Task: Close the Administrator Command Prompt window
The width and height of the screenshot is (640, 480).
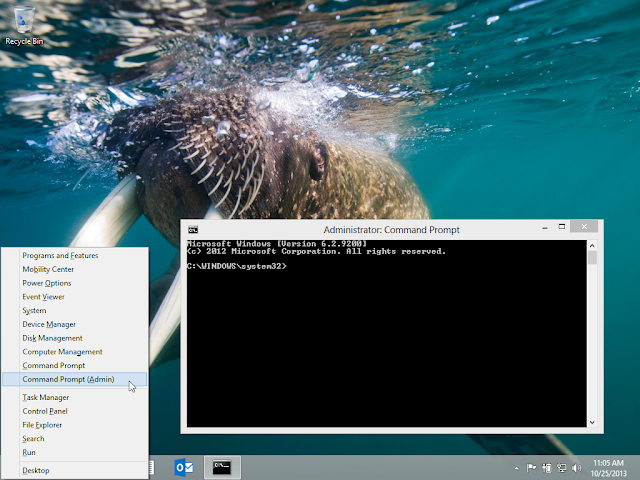Action: (x=584, y=227)
